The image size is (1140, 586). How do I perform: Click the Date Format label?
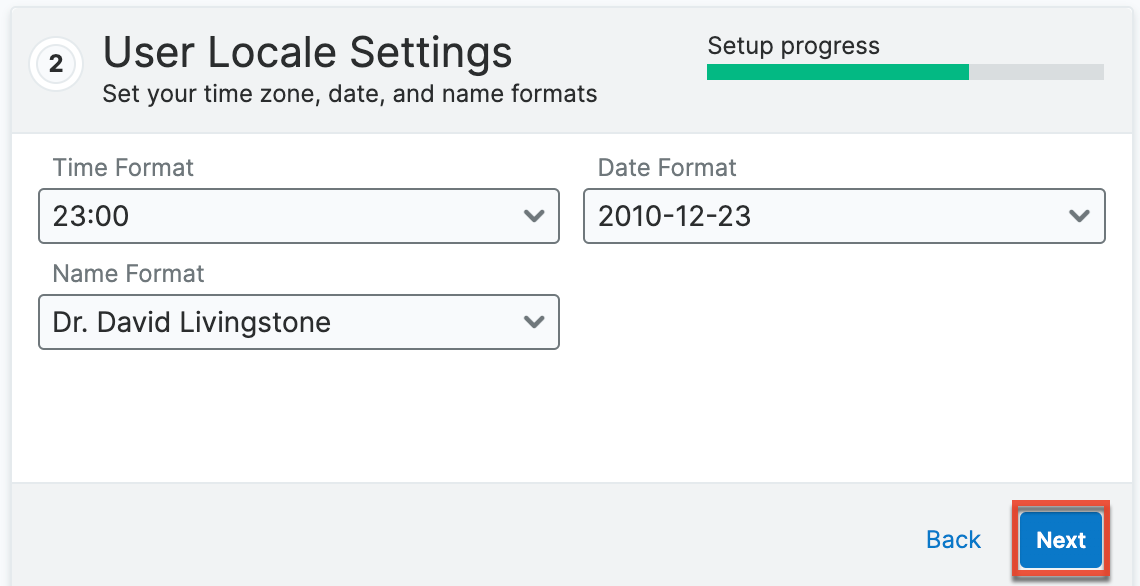pyautogui.click(x=666, y=168)
